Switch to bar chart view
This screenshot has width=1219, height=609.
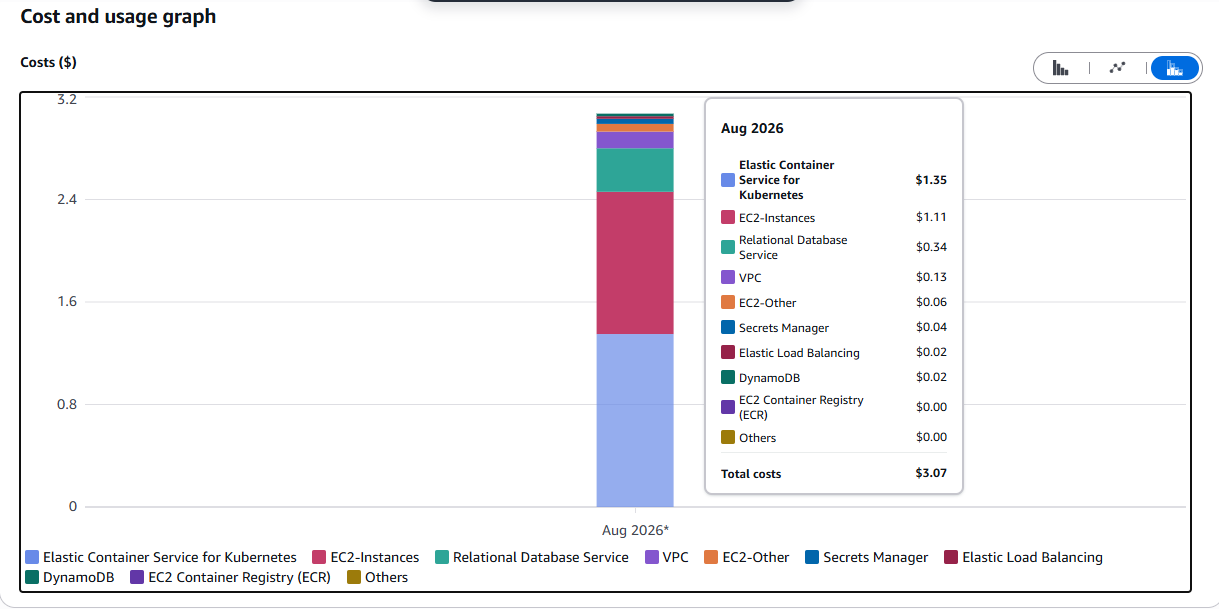coord(1060,68)
